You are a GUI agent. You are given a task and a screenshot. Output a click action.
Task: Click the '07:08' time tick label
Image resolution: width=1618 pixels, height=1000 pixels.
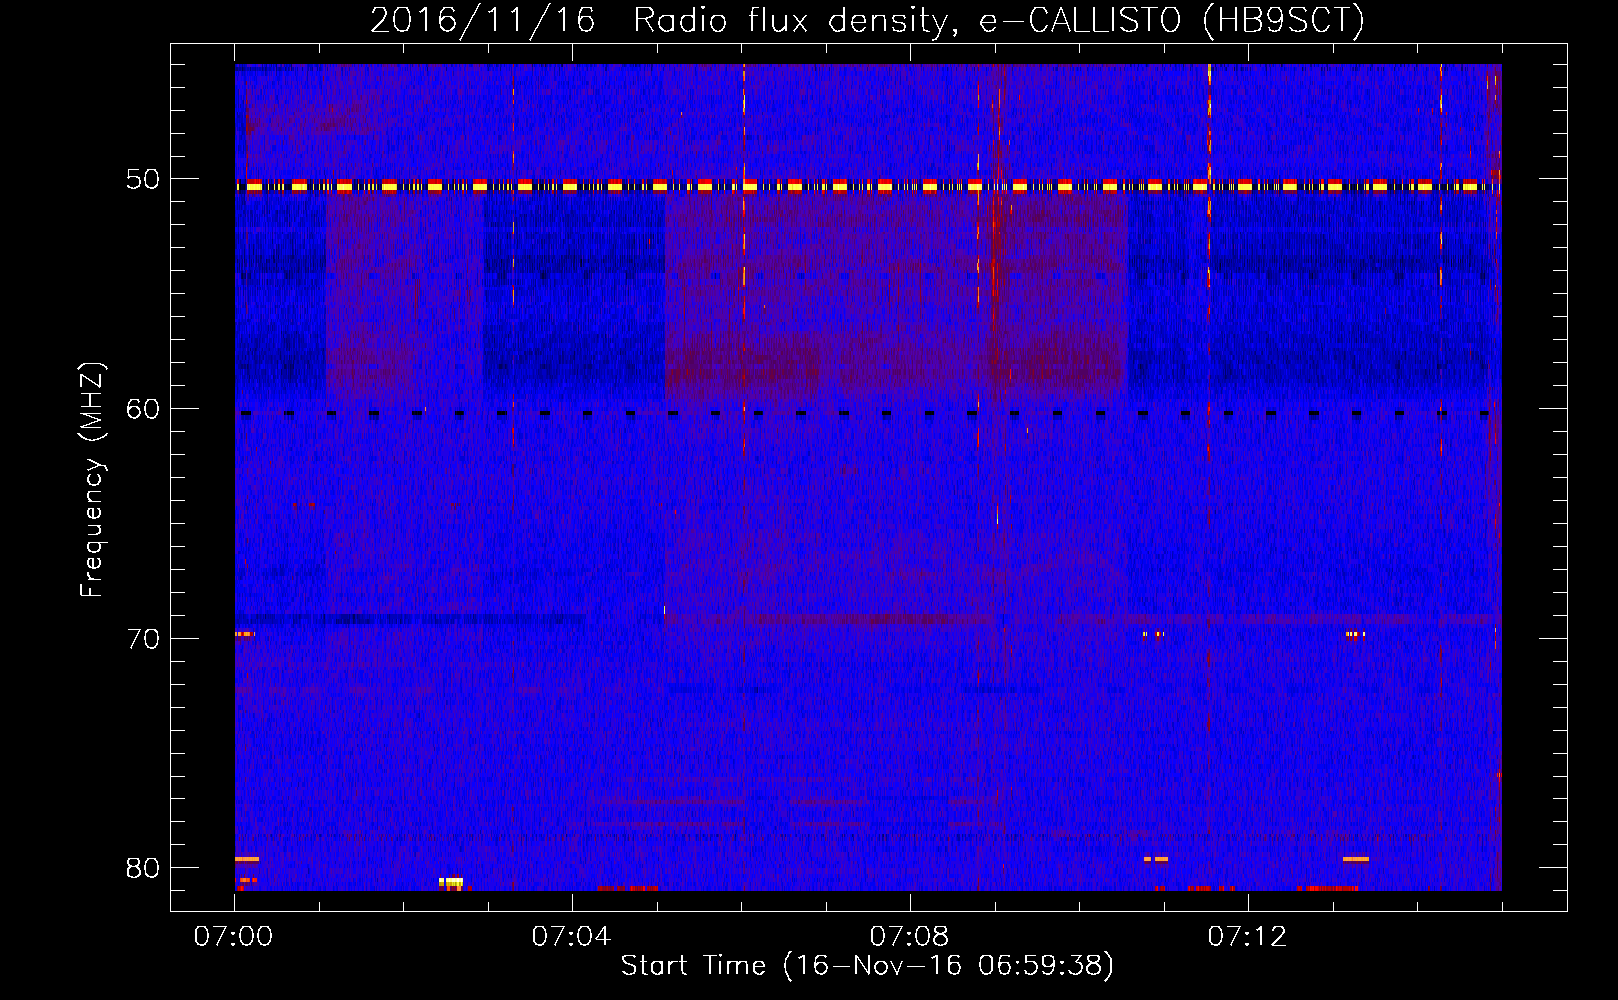[909, 937]
